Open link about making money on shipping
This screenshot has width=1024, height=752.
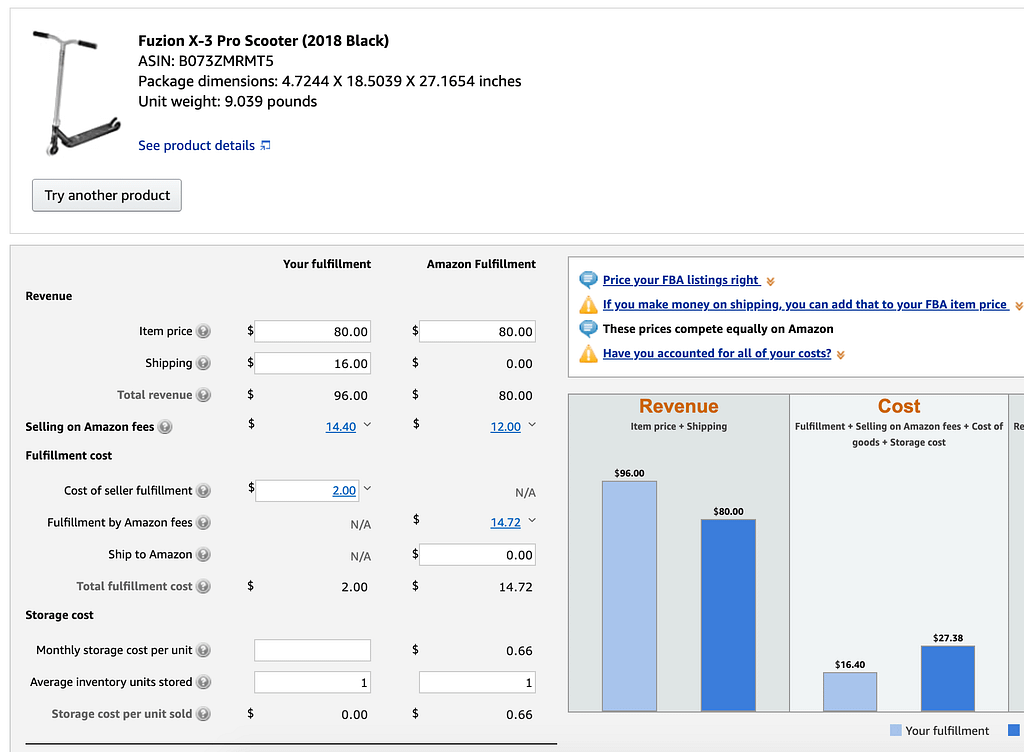click(x=805, y=304)
